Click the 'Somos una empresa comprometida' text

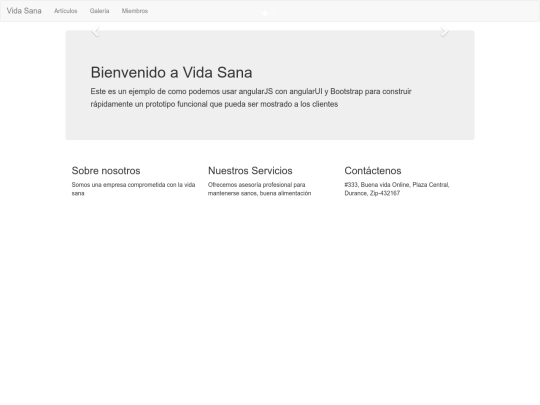point(134,189)
